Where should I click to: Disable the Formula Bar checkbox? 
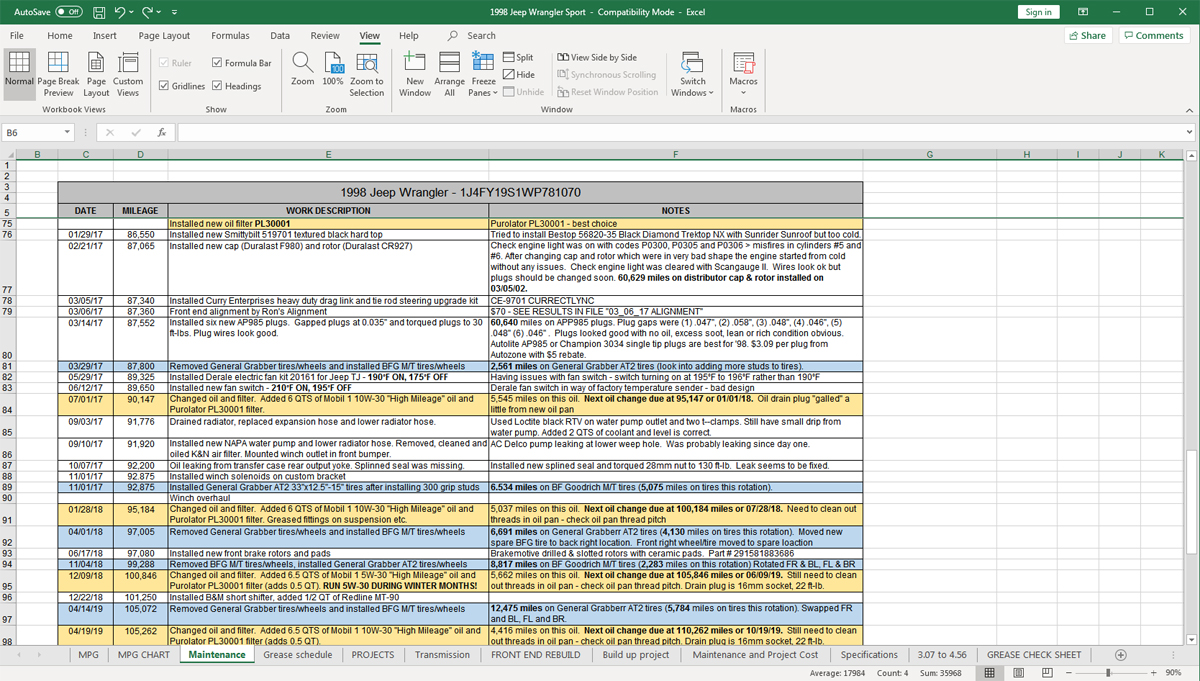pyautogui.click(x=216, y=63)
